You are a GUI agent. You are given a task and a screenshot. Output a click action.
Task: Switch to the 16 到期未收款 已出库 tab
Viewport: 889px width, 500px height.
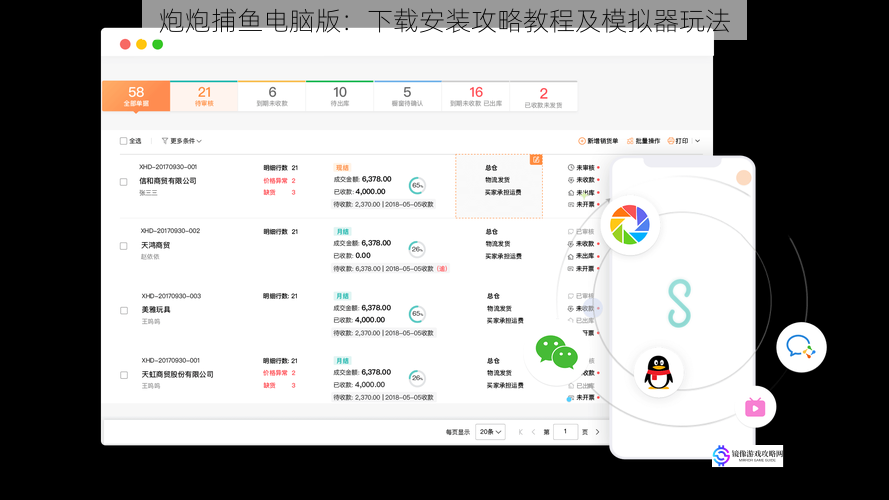pyautogui.click(x=476, y=96)
